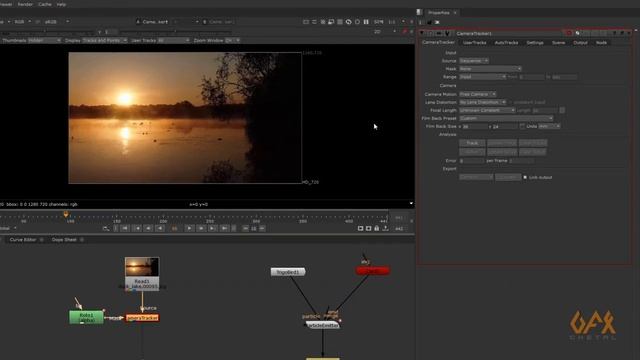Click the Film Back Size y field

504,127
